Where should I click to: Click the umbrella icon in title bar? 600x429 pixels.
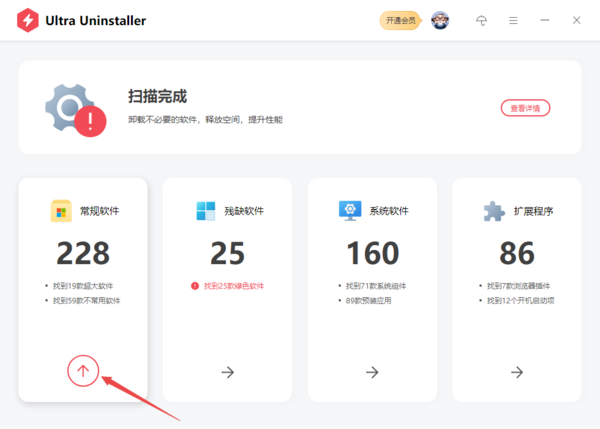481,21
